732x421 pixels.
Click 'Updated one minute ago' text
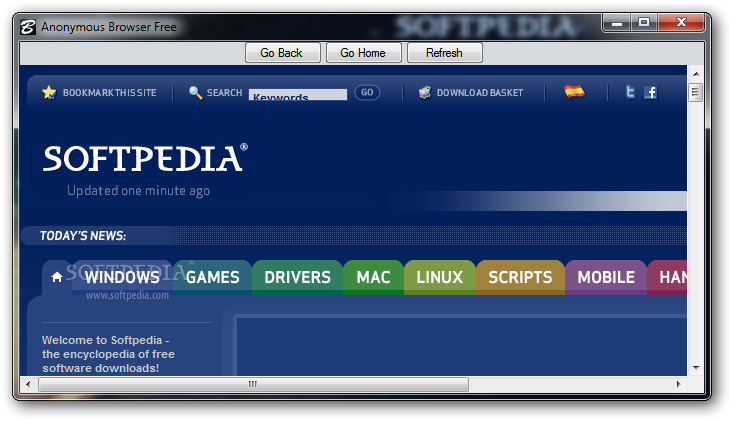138,190
